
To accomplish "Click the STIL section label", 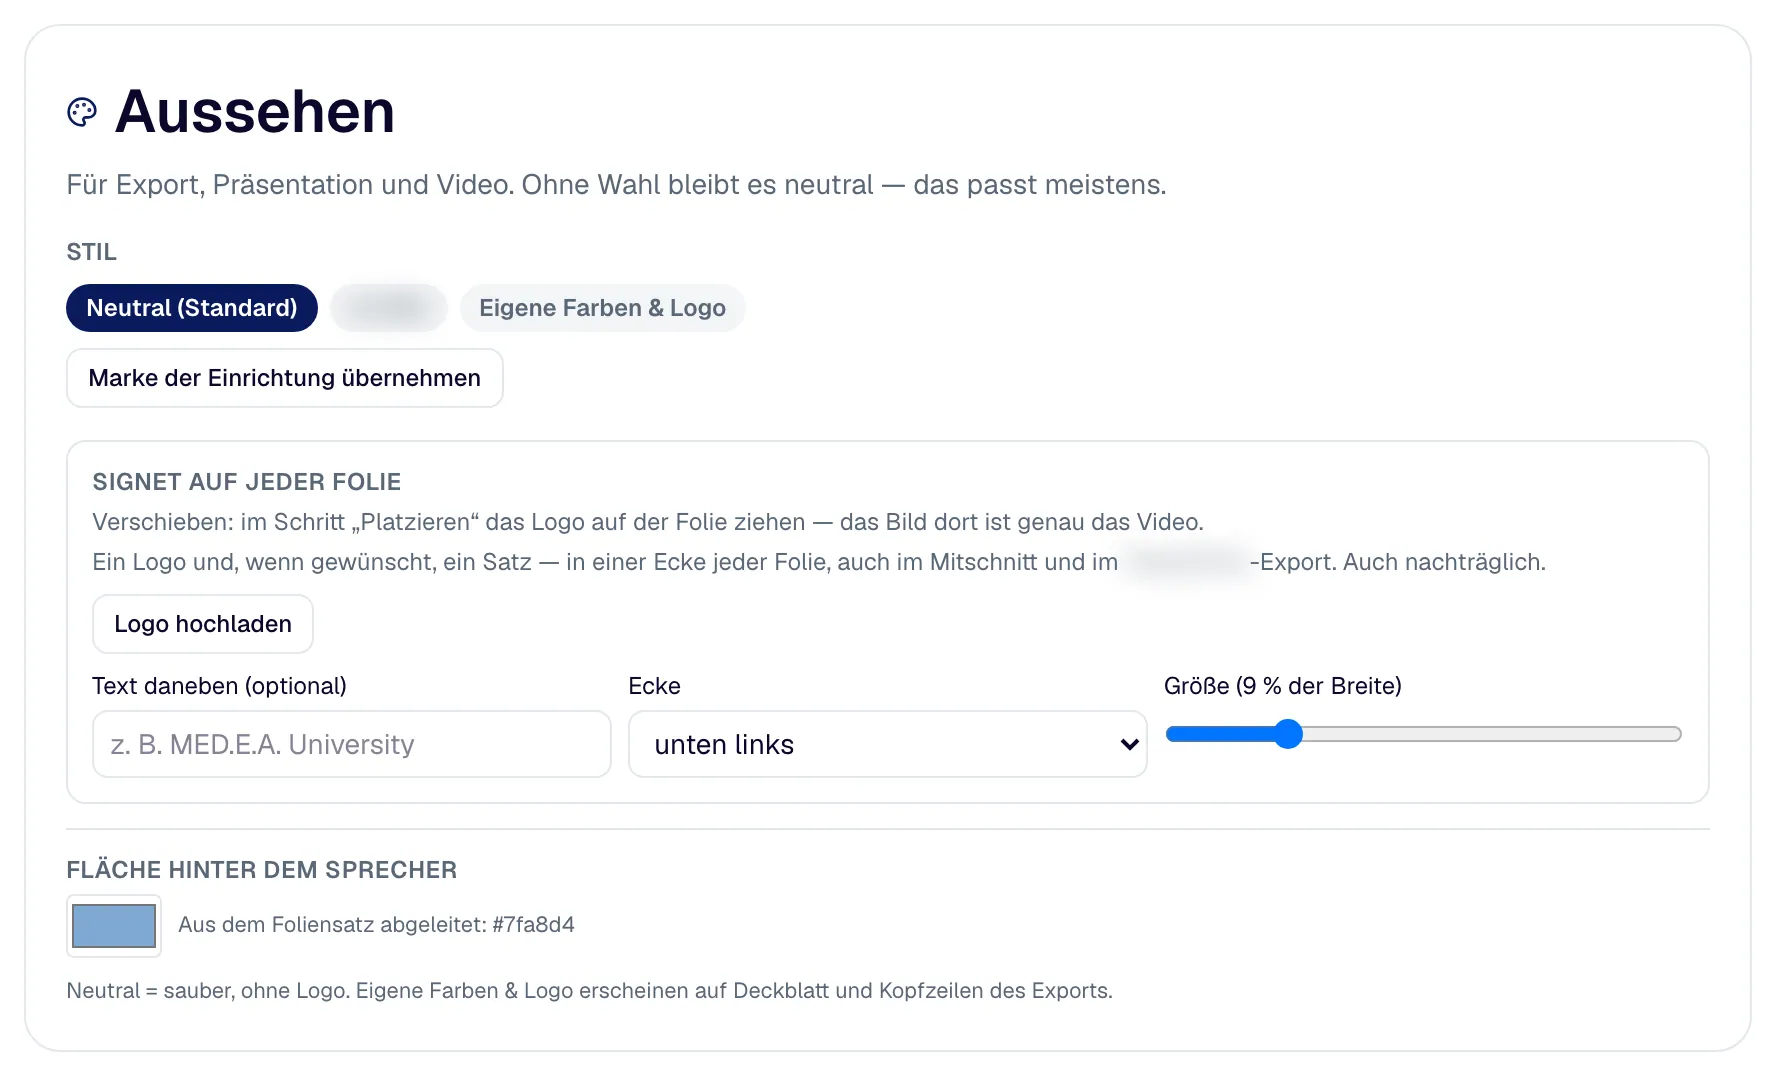I will tap(92, 252).
